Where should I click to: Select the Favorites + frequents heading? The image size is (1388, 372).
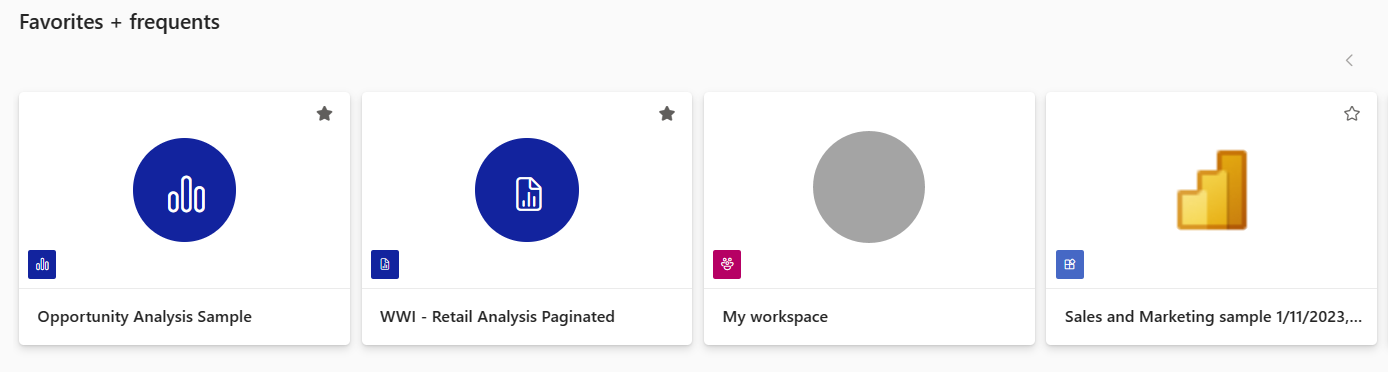(120, 22)
